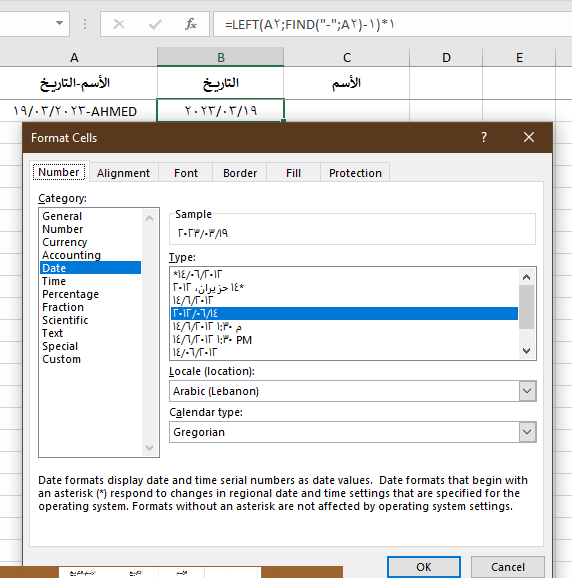This screenshot has width=572, height=578.
Task: Click the Insert Function fx icon
Action: (x=191, y=24)
